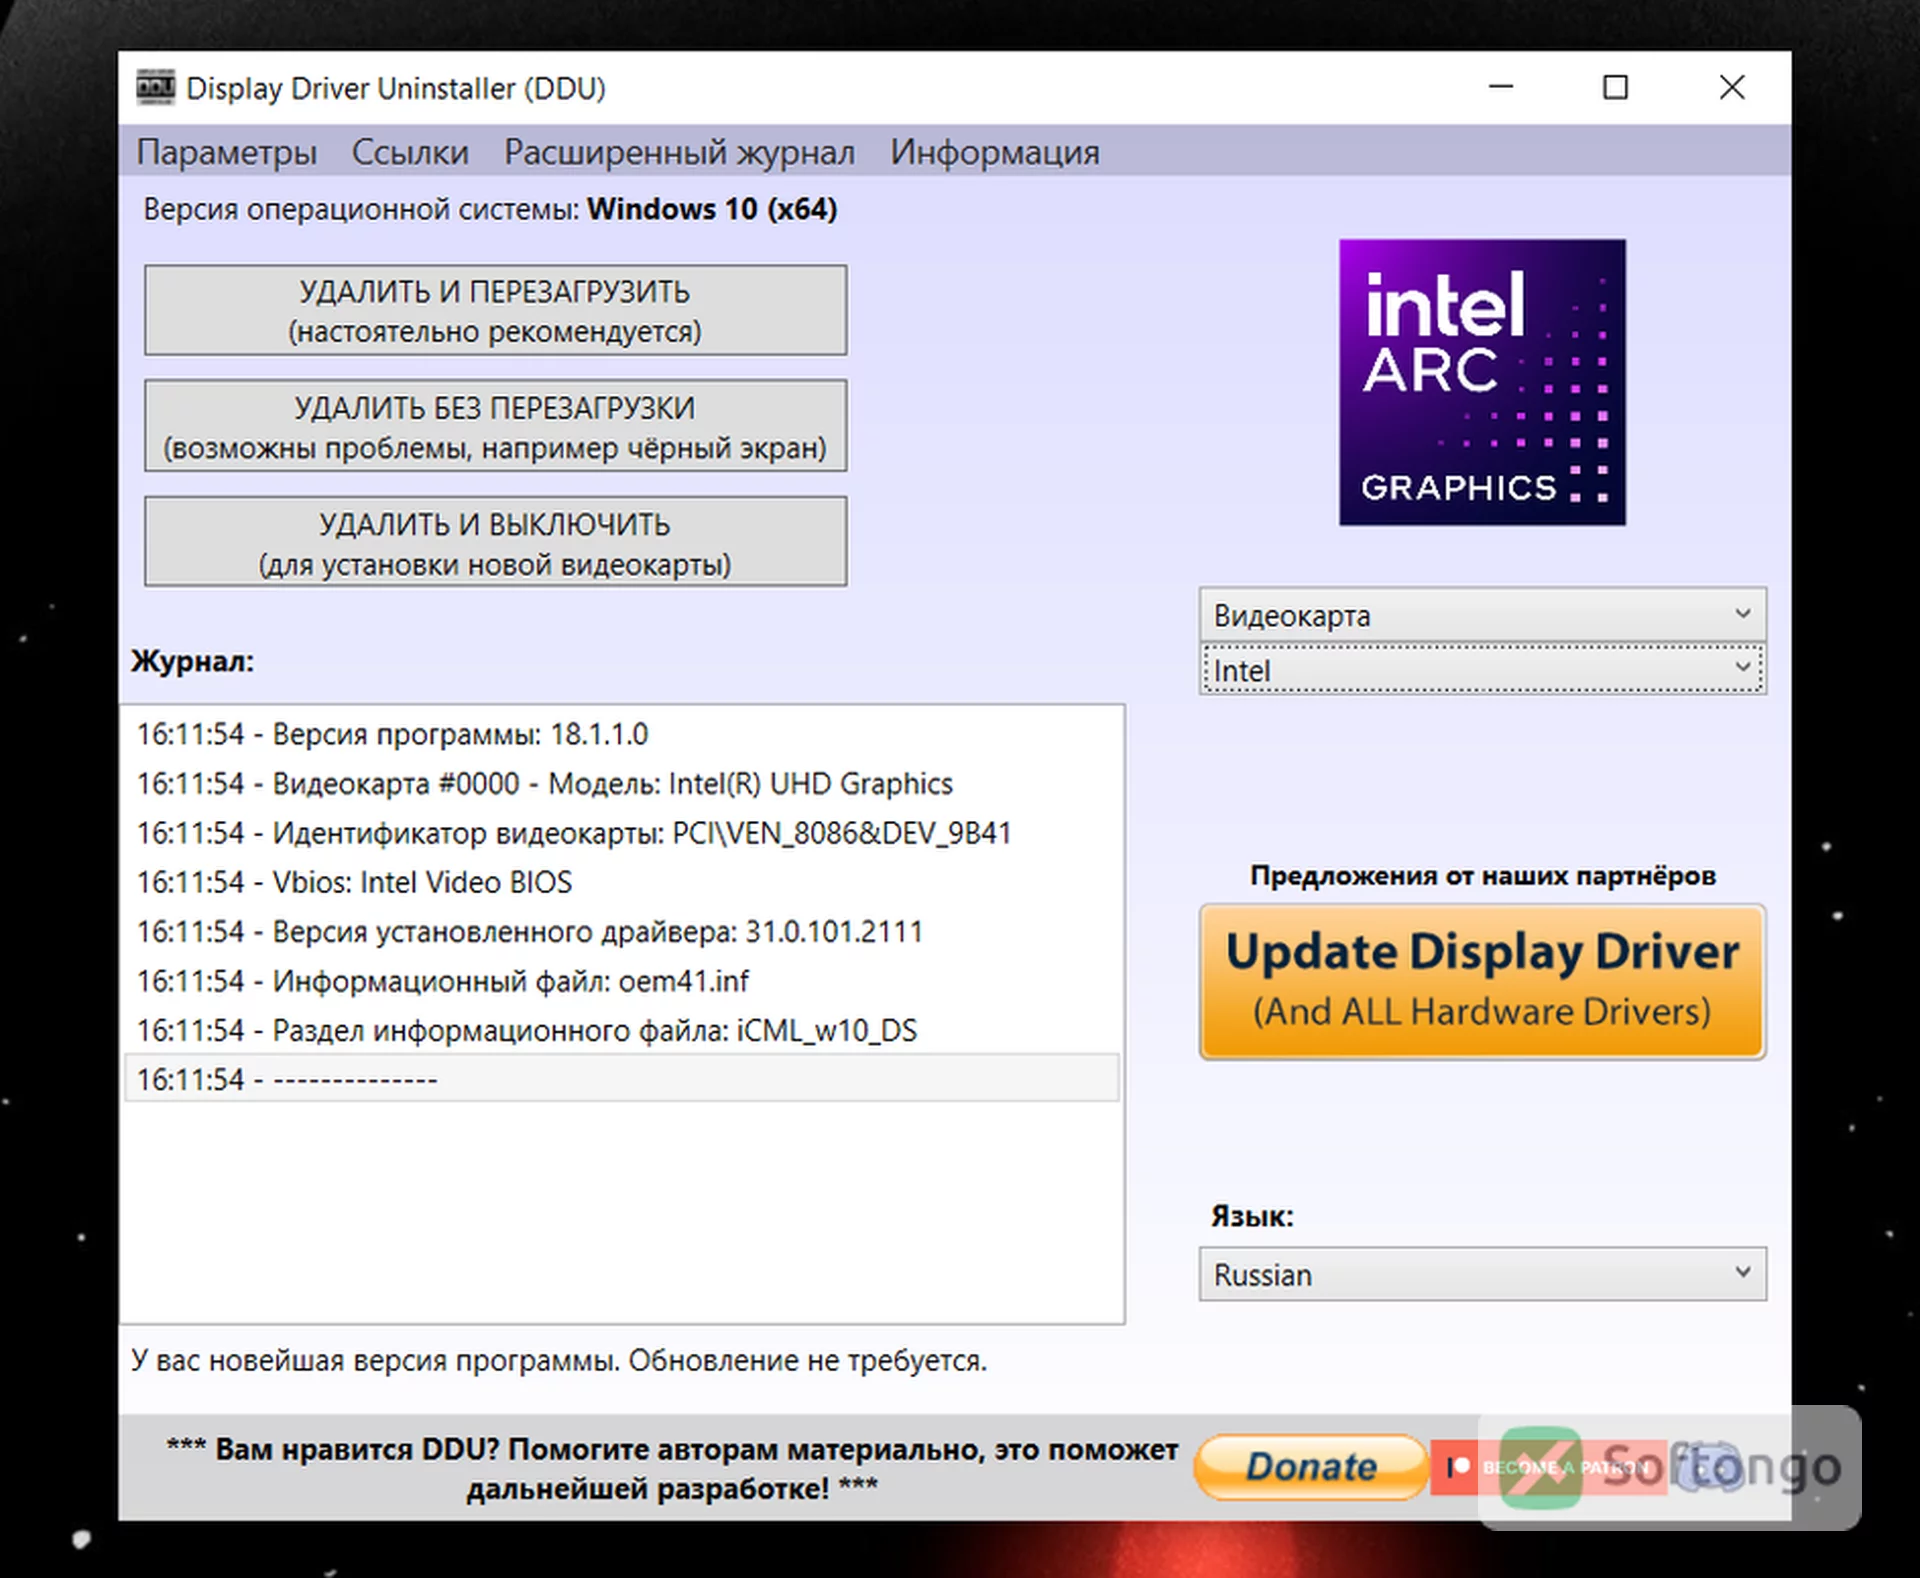Expand the Intel vendor dropdown

[x=1482, y=670]
